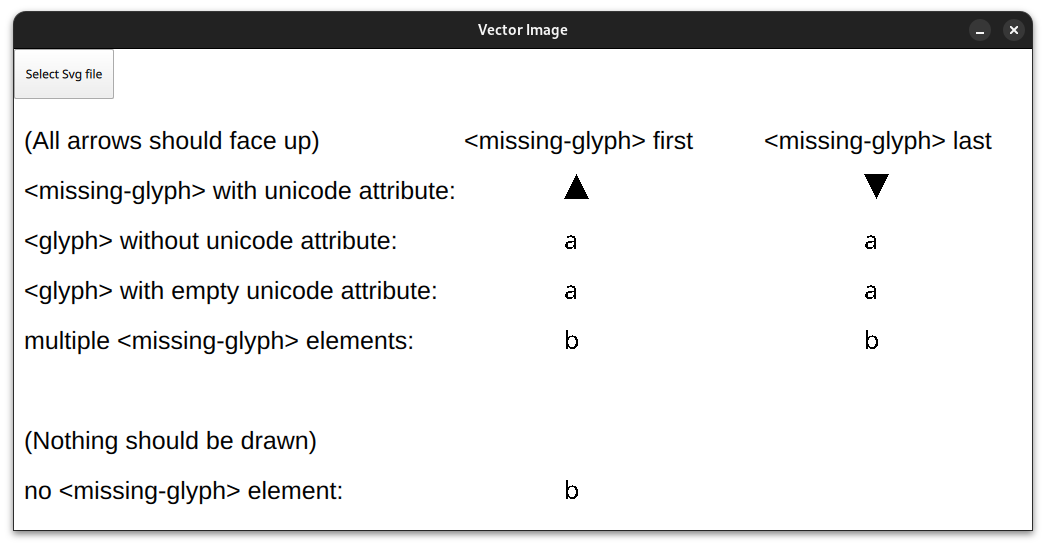Close the Vector Image window
This screenshot has width=1046, height=547.
(x=1014, y=30)
